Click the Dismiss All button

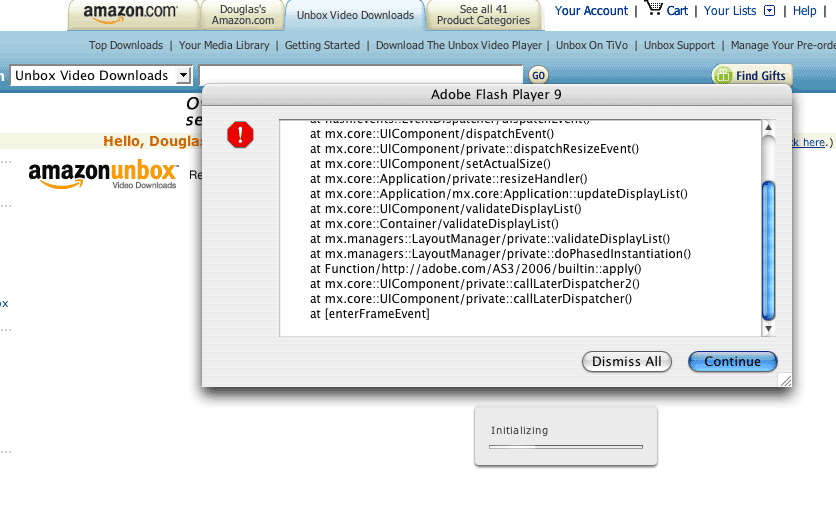[x=626, y=361]
